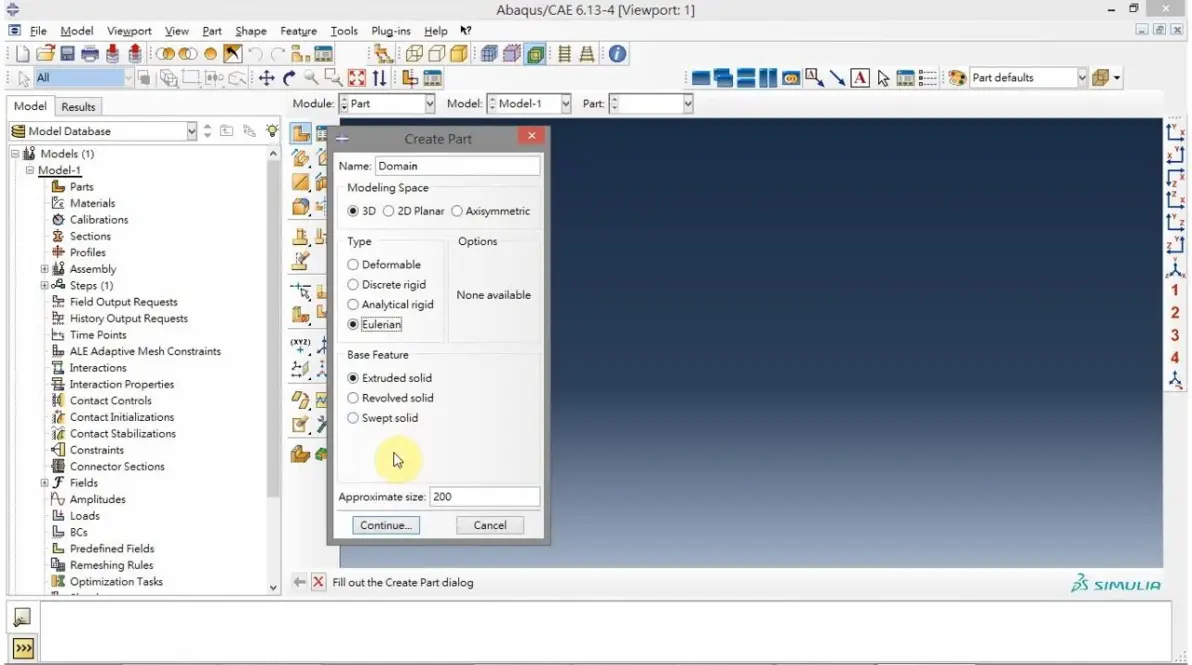
Task: Select the Pan View tool
Action: 266,78
